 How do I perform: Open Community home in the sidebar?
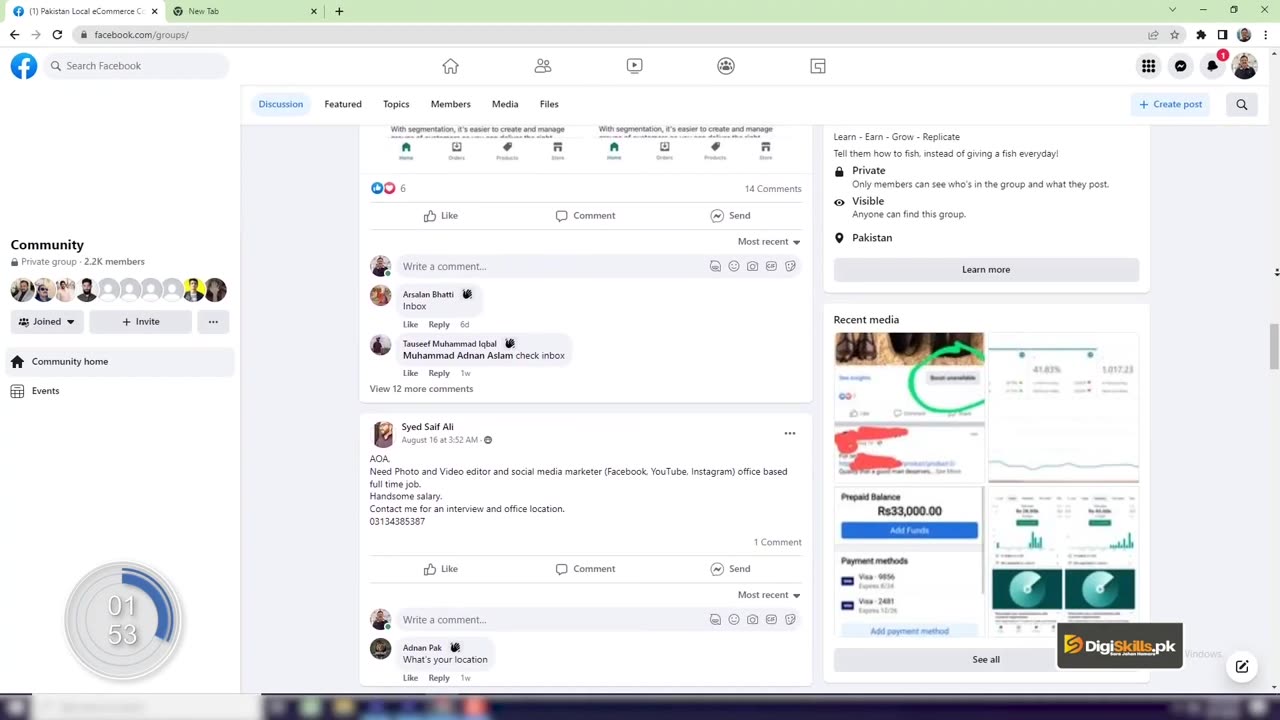click(120, 362)
